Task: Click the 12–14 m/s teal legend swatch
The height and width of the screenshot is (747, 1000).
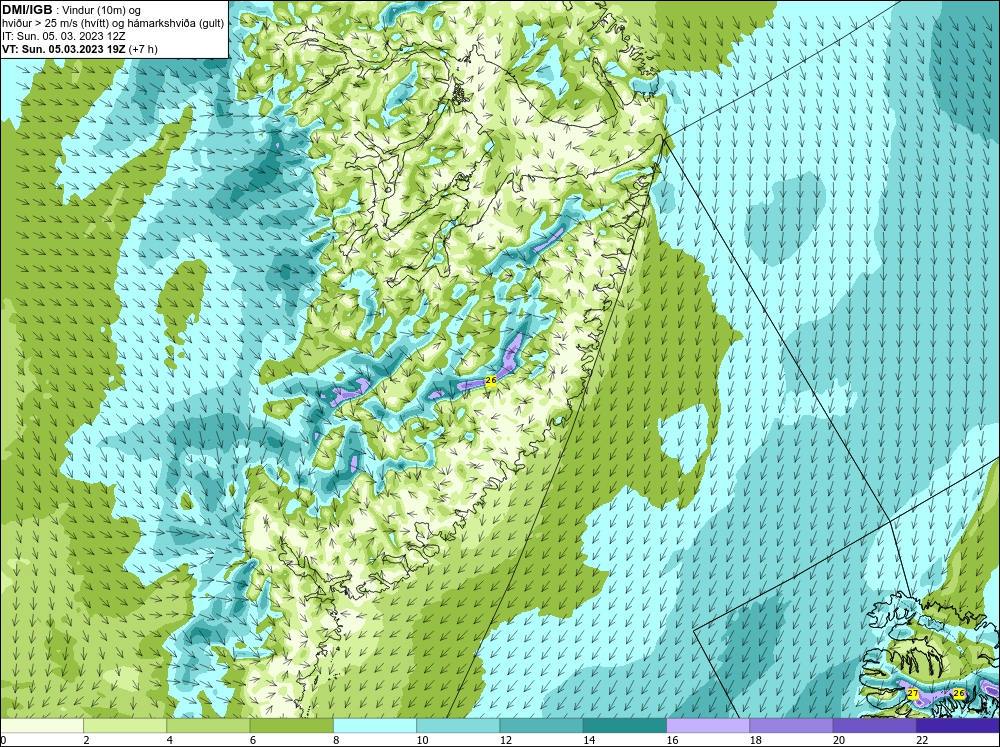Action: [x=541, y=726]
